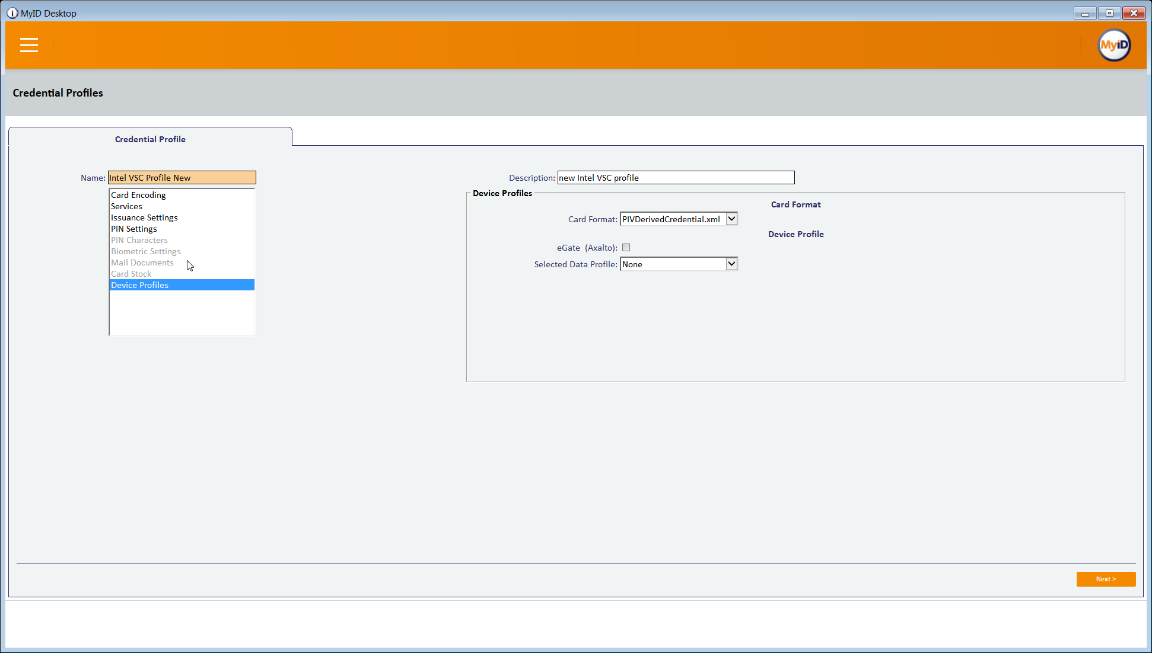
Task: Select Biometric Settings in the list
Action: pos(181,251)
